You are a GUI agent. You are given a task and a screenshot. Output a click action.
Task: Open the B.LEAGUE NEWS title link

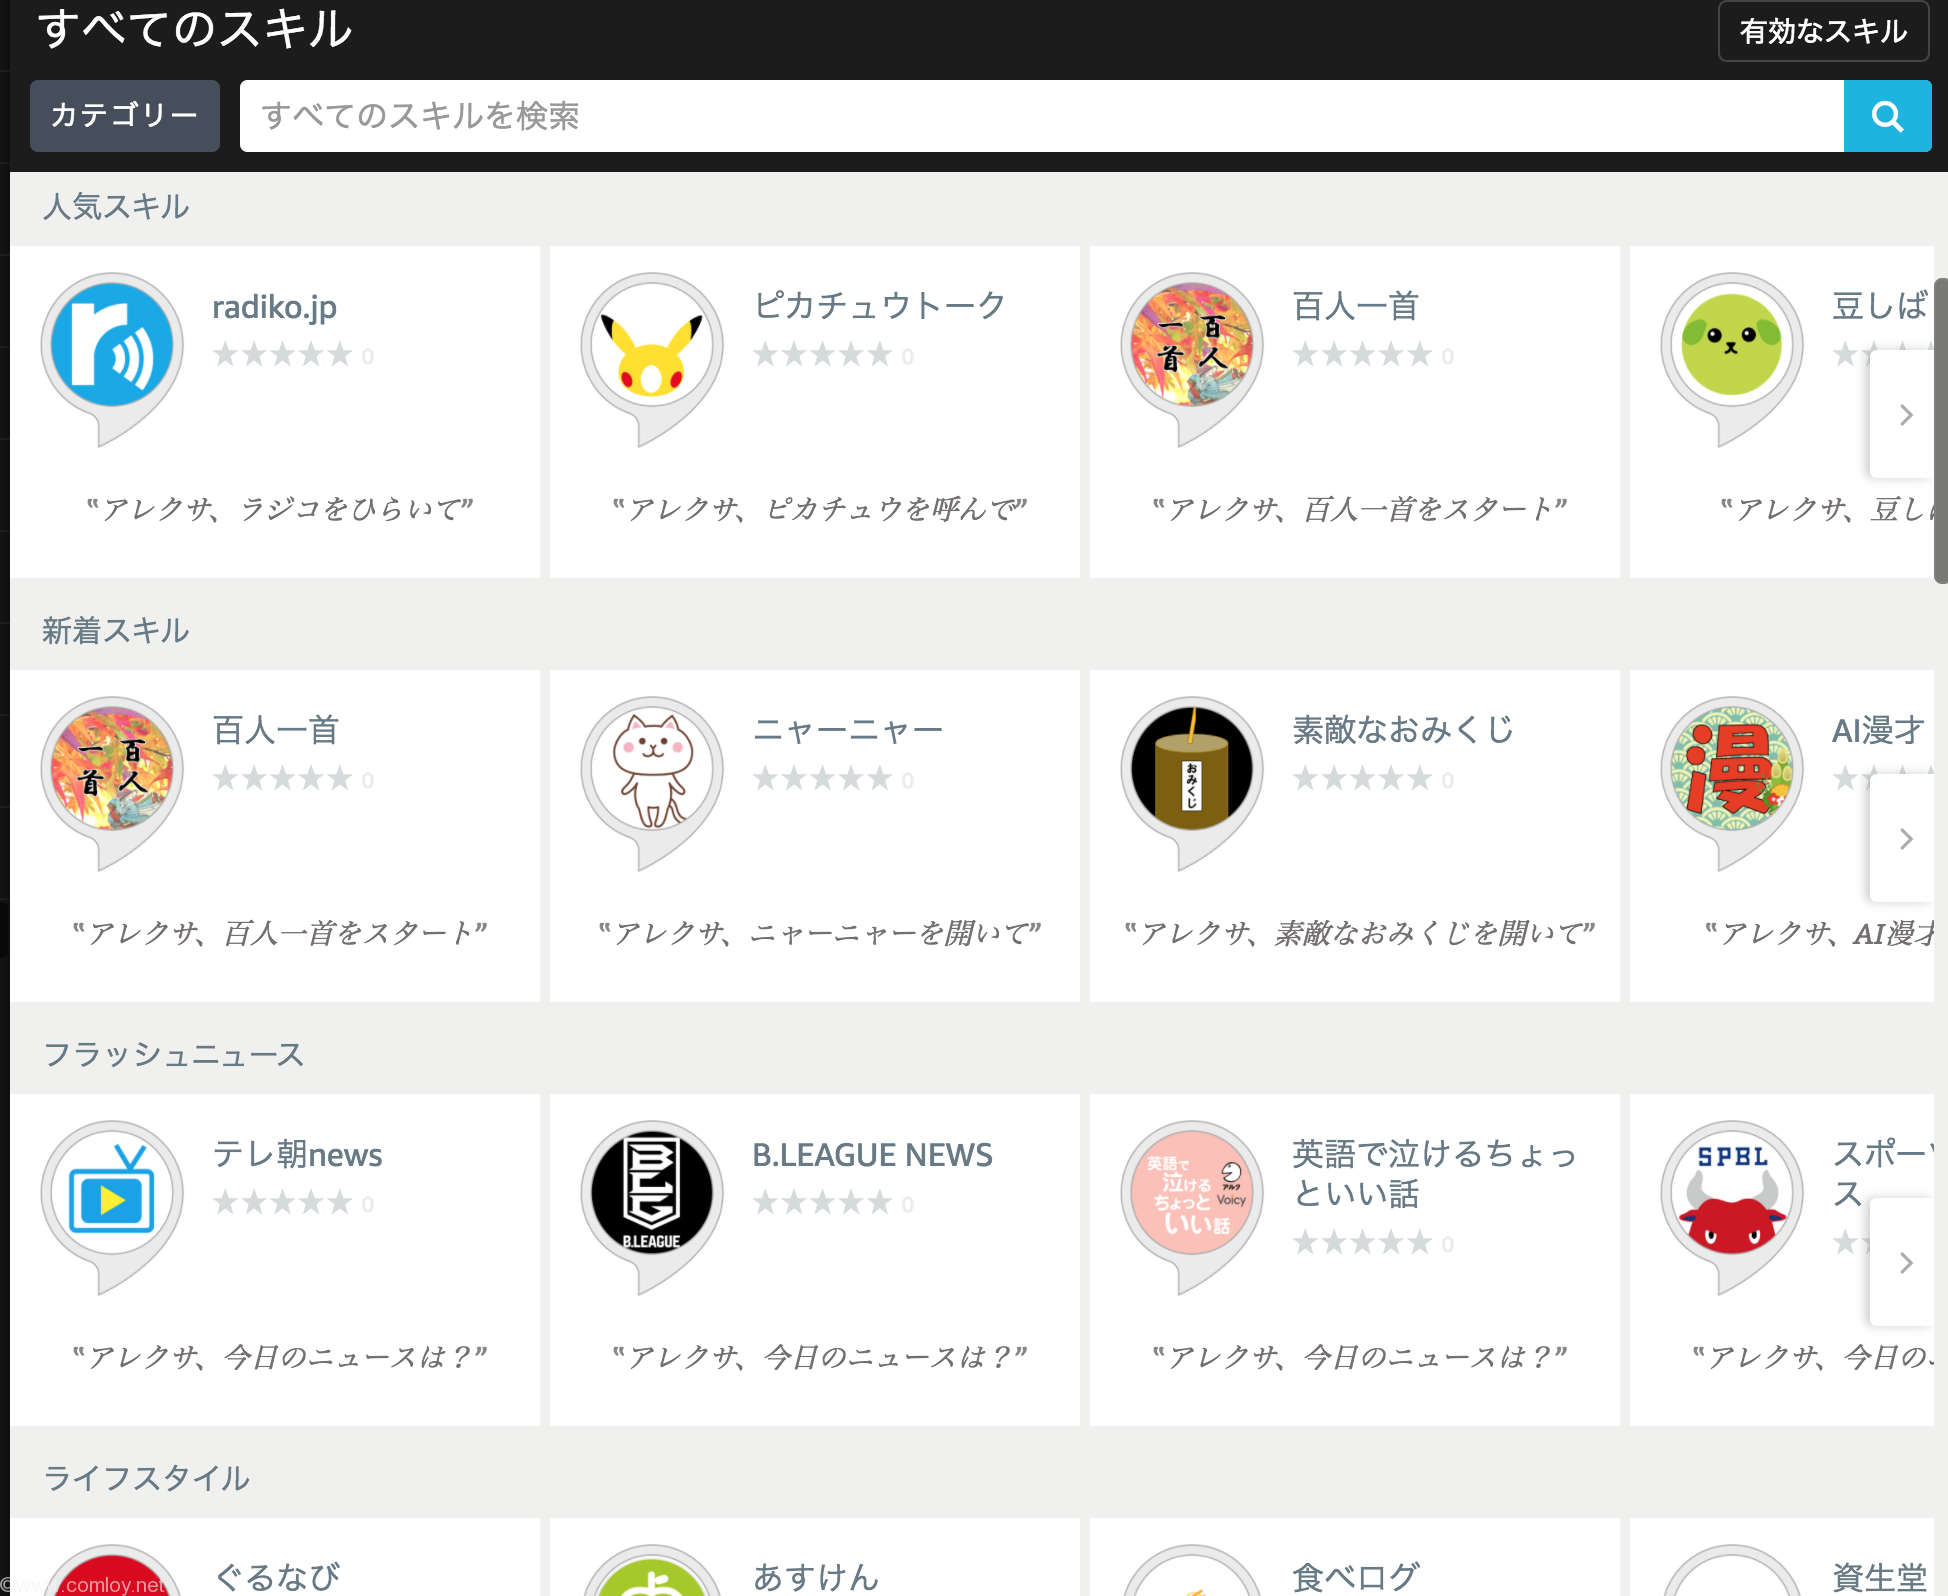[872, 1154]
